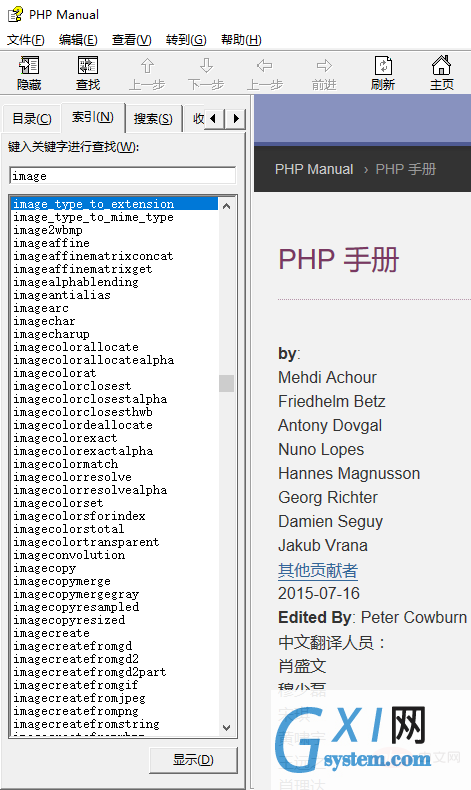Click the Next step (下一步) down arrow icon

click(x=206, y=65)
